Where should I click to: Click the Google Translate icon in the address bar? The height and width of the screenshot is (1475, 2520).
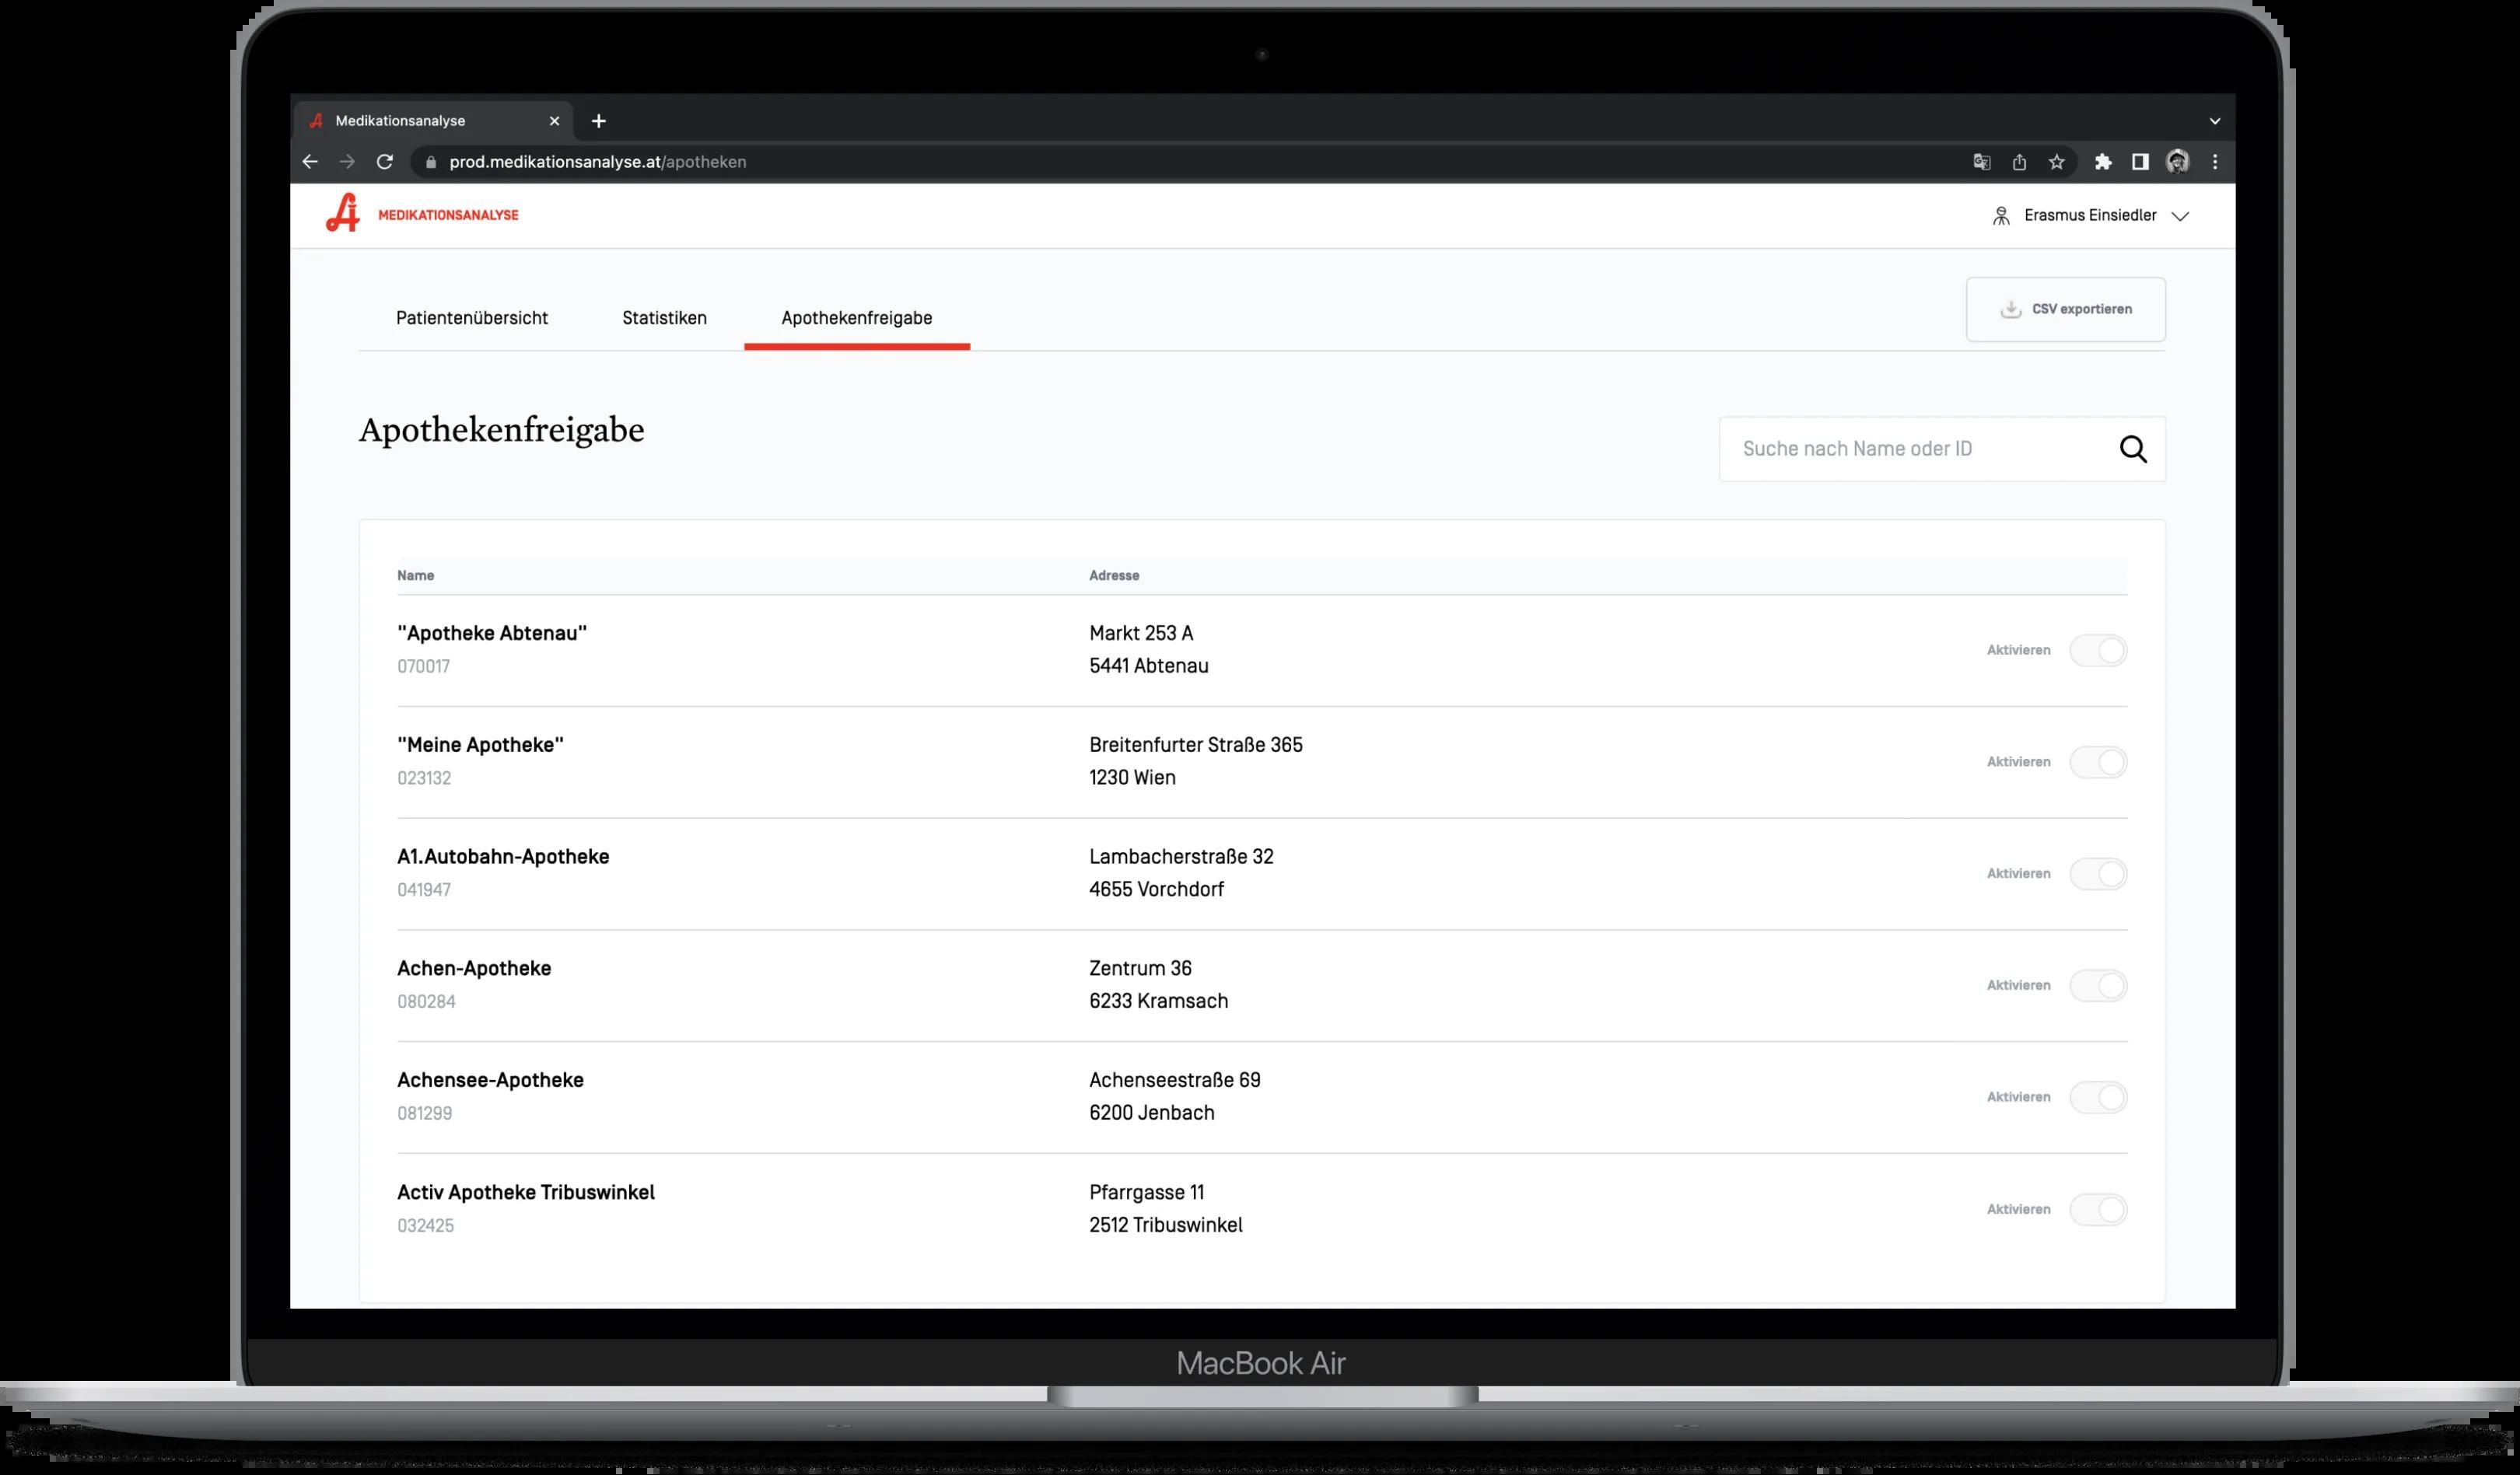pyautogui.click(x=1981, y=162)
